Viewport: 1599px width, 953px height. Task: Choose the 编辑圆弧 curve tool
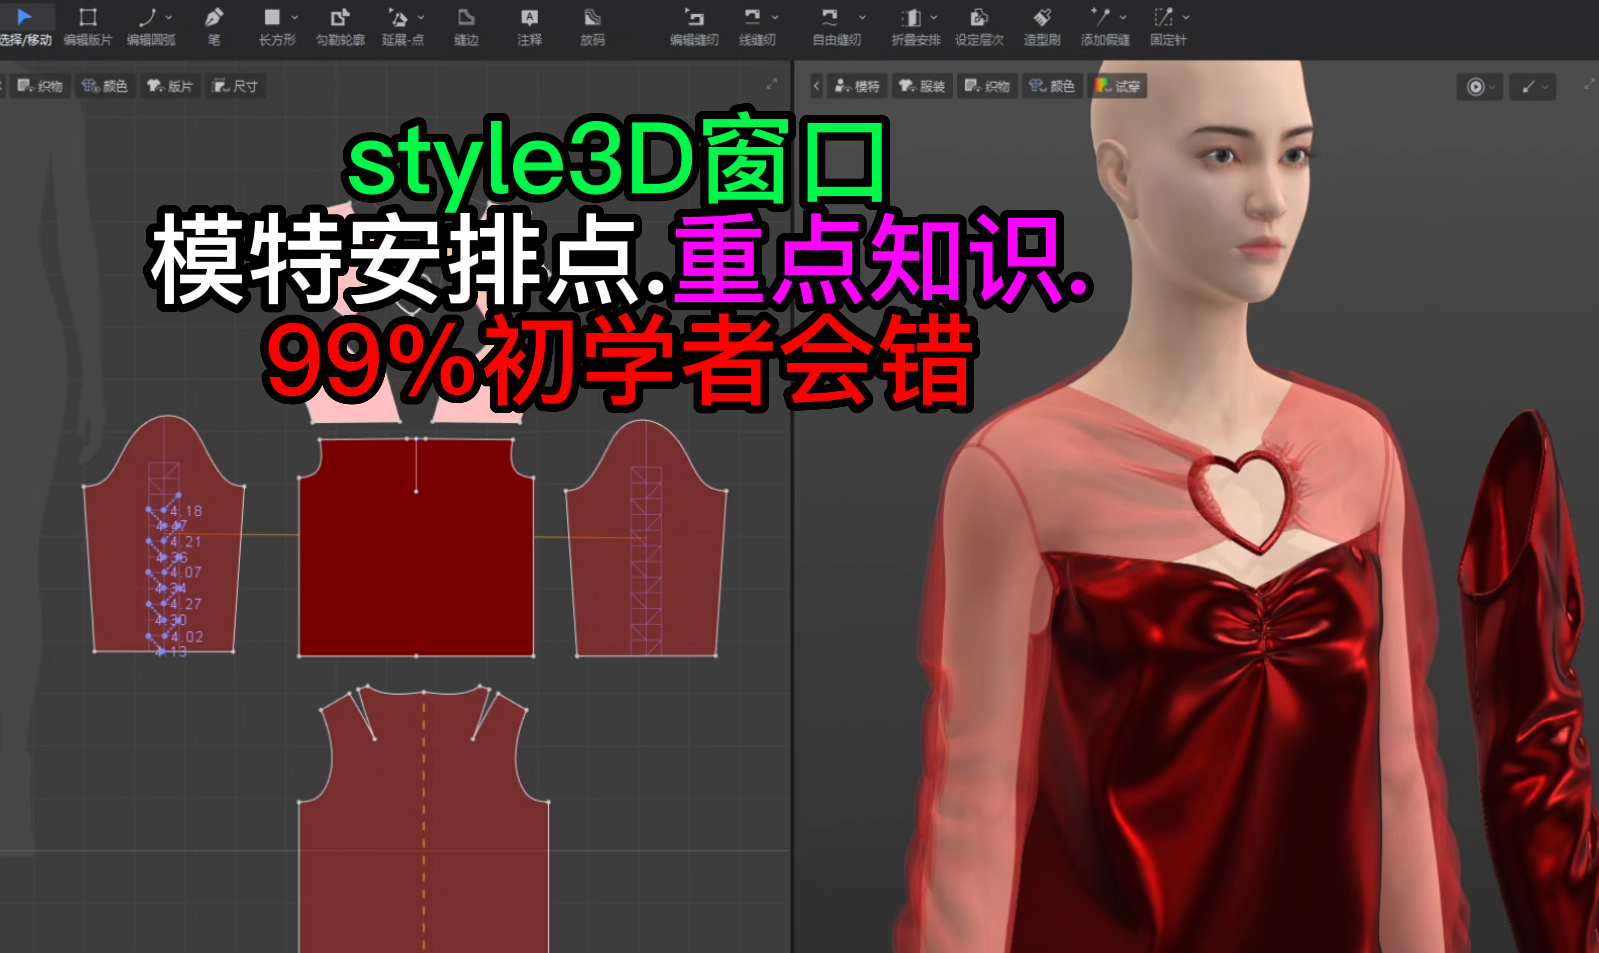[149, 25]
